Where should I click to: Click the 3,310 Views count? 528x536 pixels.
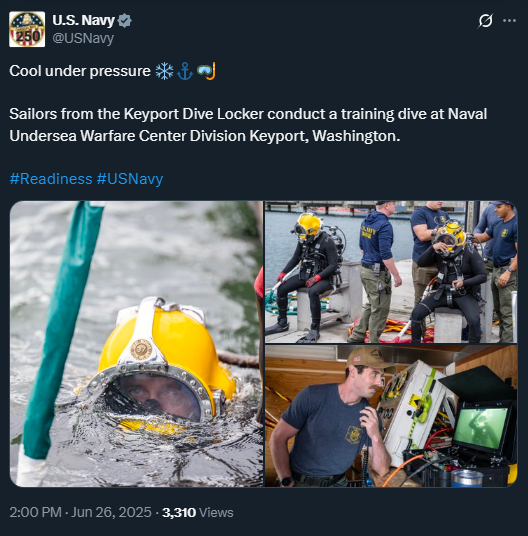click(198, 512)
